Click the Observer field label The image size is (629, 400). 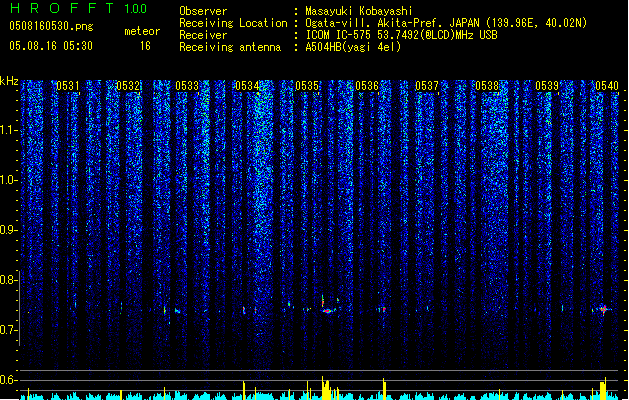(203, 11)
